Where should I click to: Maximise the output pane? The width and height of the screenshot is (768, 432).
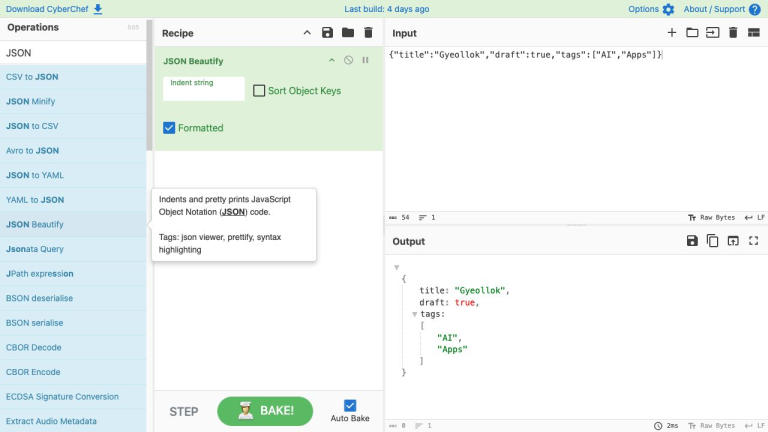(x=753, y=240)
